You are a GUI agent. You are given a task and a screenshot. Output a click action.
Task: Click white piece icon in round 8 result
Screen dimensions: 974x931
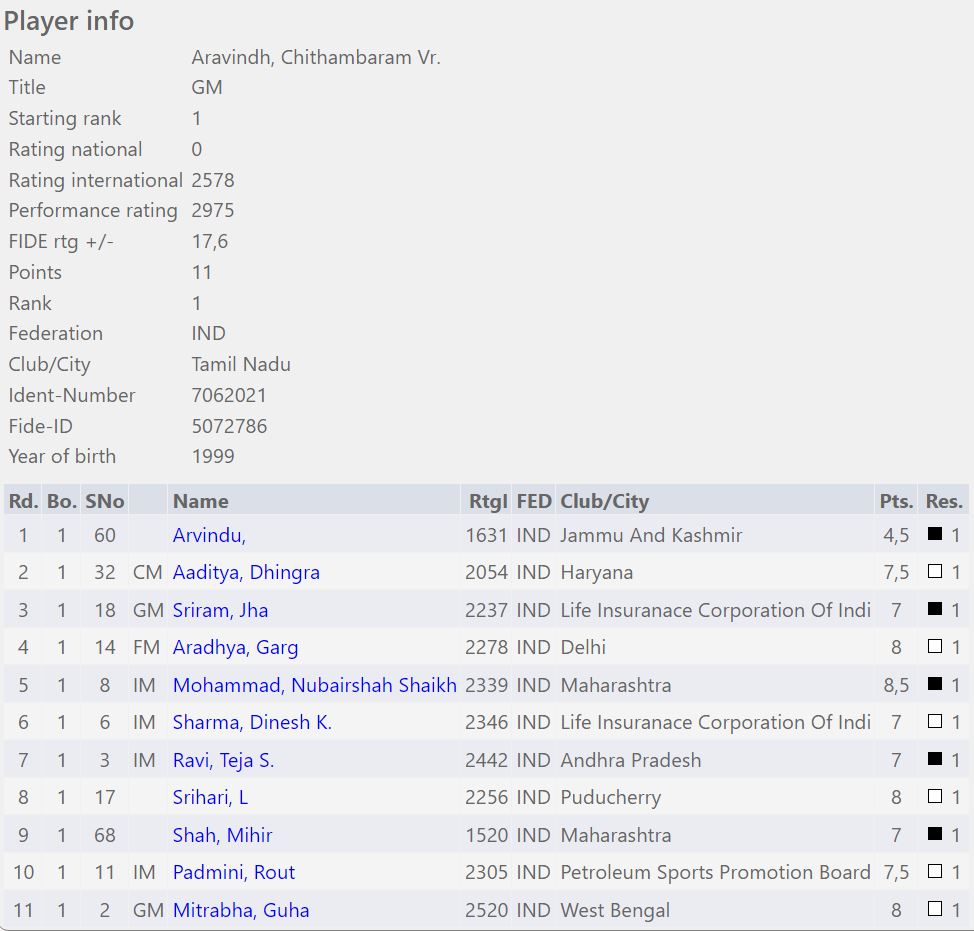[935, 798]
